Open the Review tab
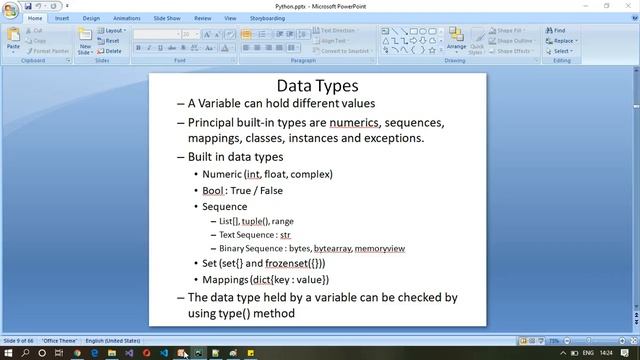Viewport: 640px width, 360px height. point(203,18)
